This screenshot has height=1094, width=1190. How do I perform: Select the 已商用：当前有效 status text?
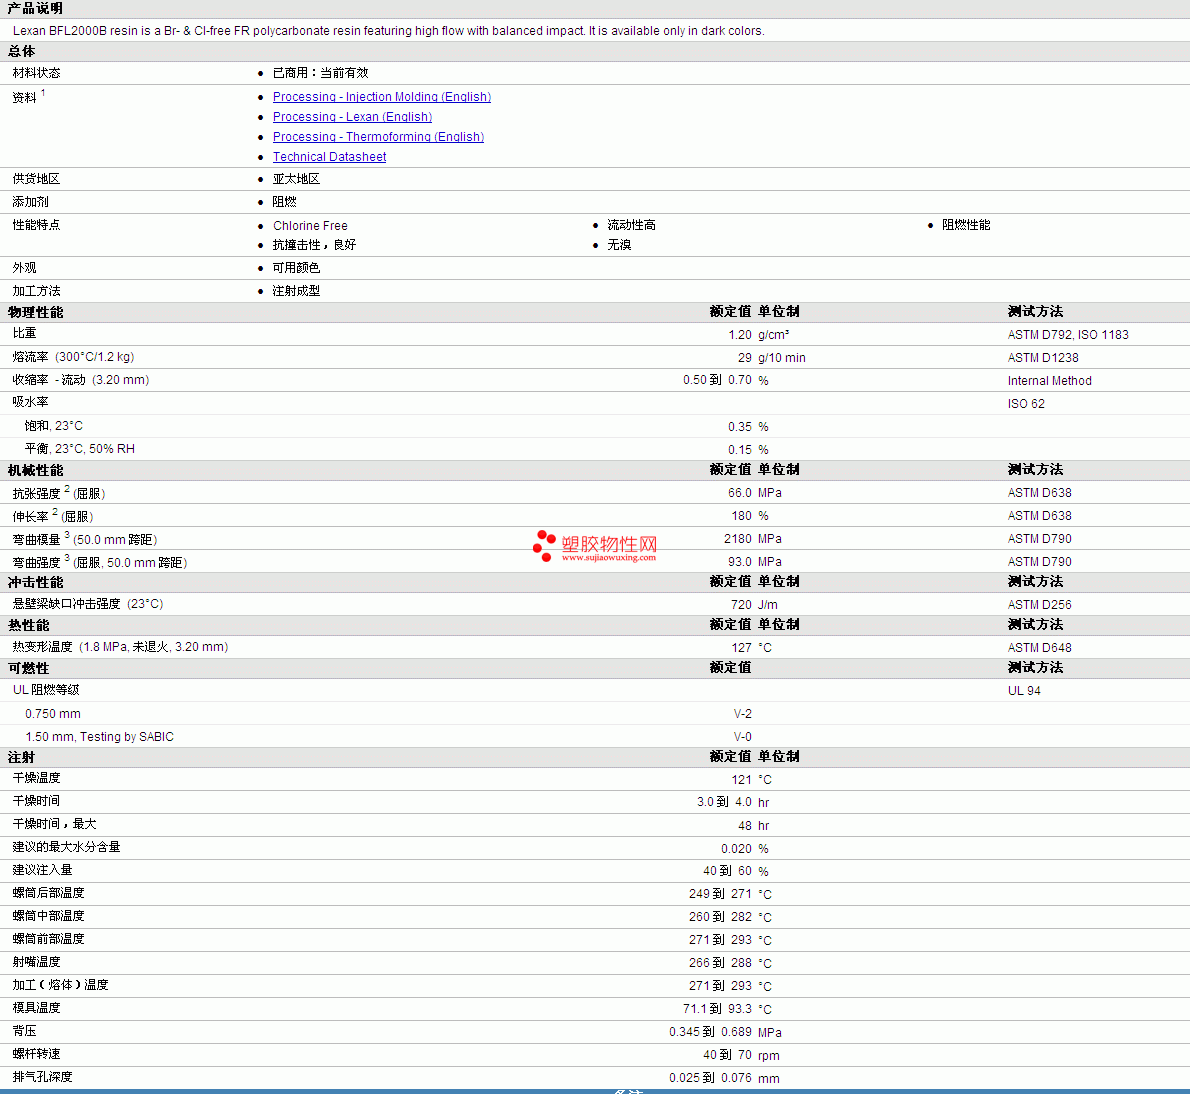[x=320, y=73]
